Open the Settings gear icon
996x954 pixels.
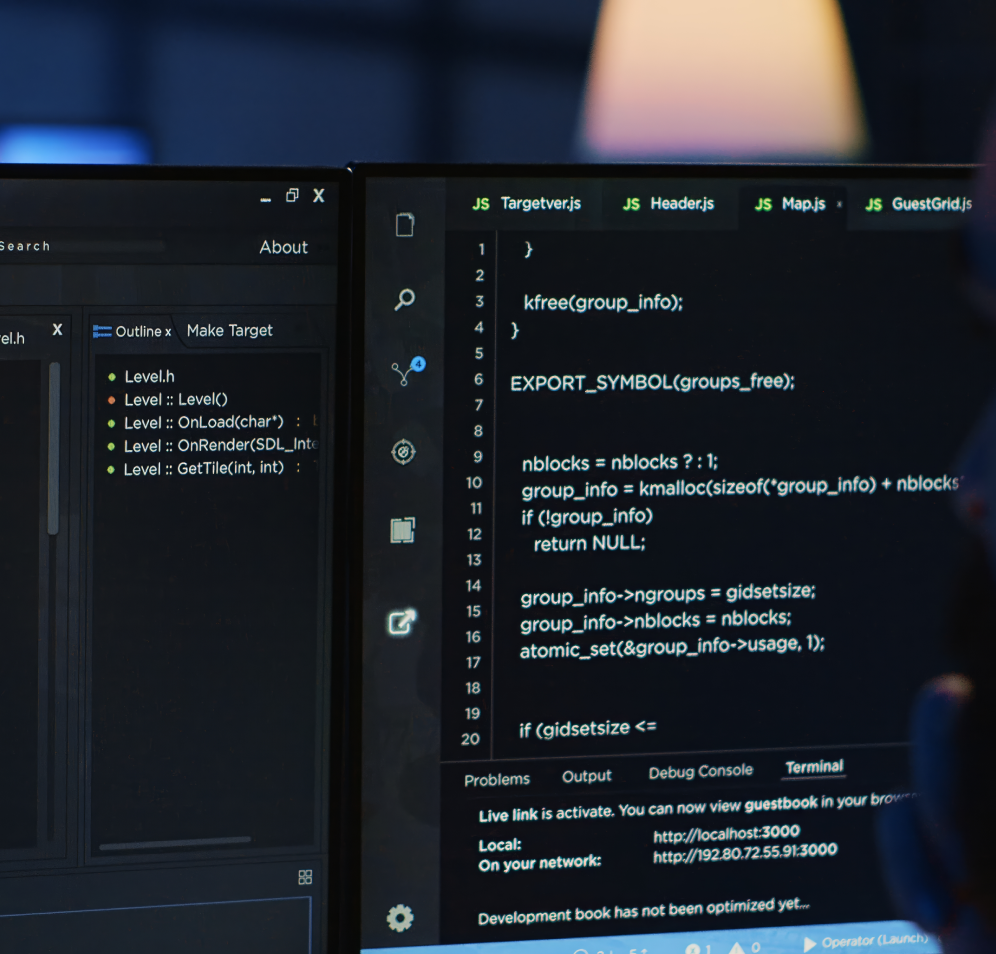400,918
